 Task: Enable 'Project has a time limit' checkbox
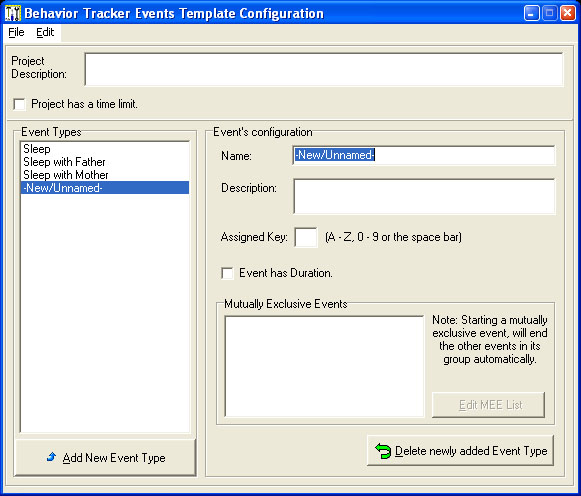19,104
